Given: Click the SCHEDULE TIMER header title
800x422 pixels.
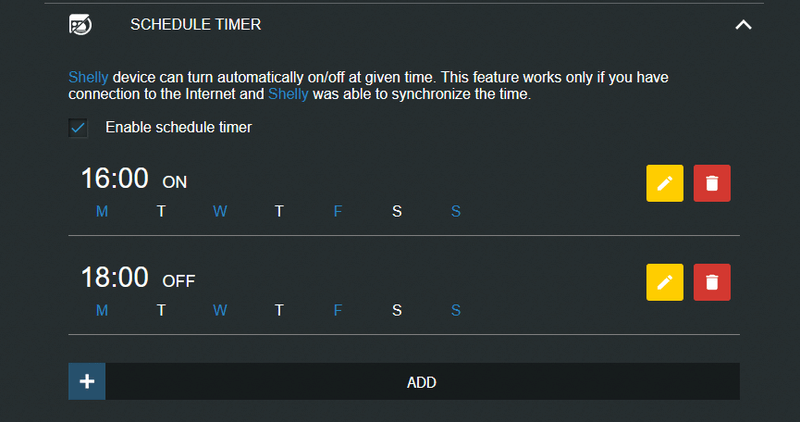Looking at the screenshot, I should pos(196,25).
